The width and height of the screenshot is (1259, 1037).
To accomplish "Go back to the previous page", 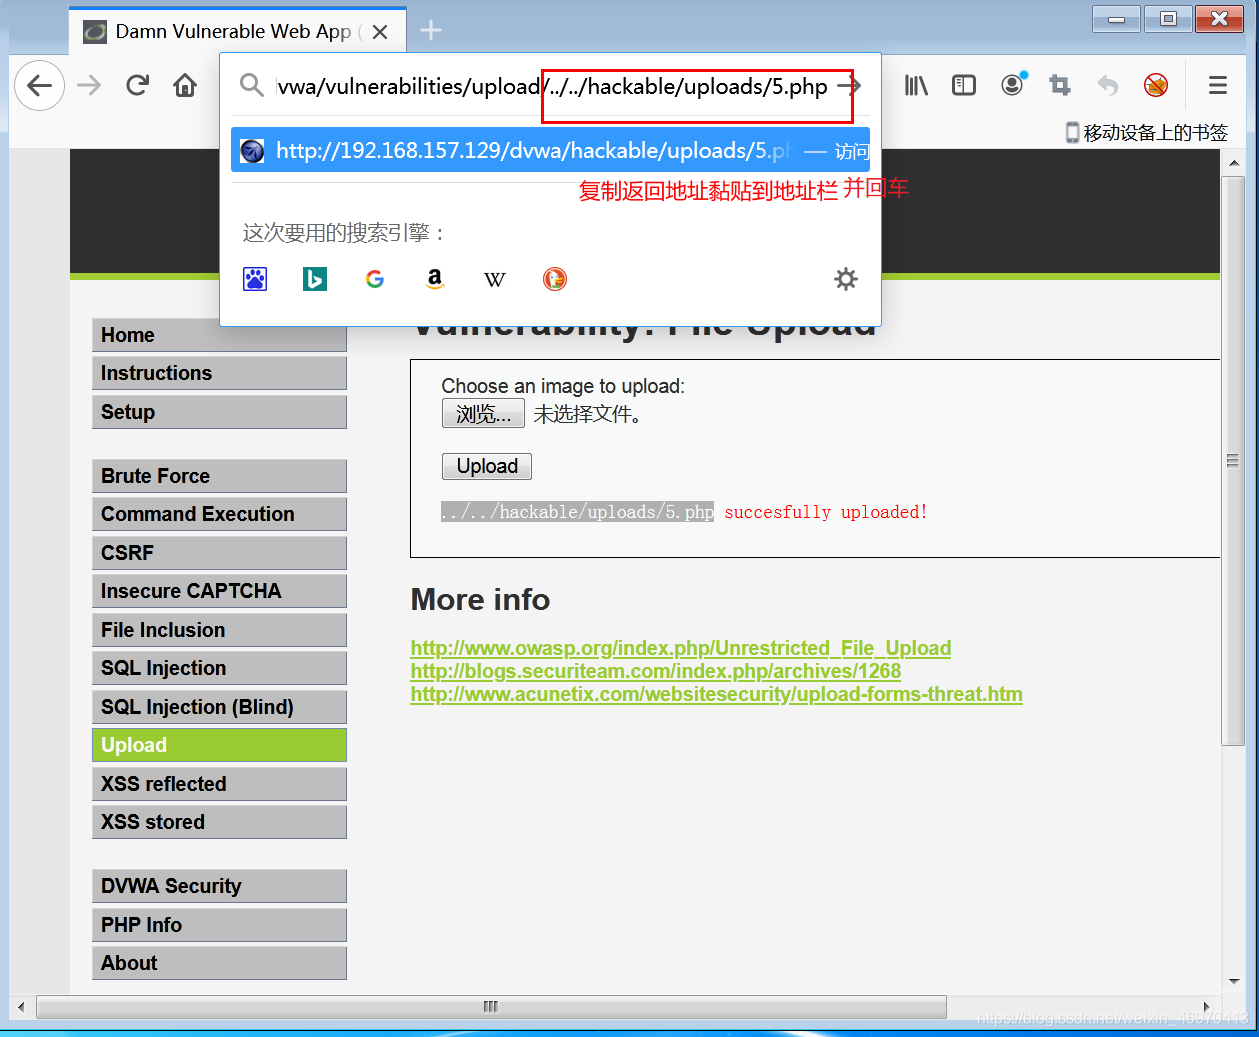I will 40,86.
